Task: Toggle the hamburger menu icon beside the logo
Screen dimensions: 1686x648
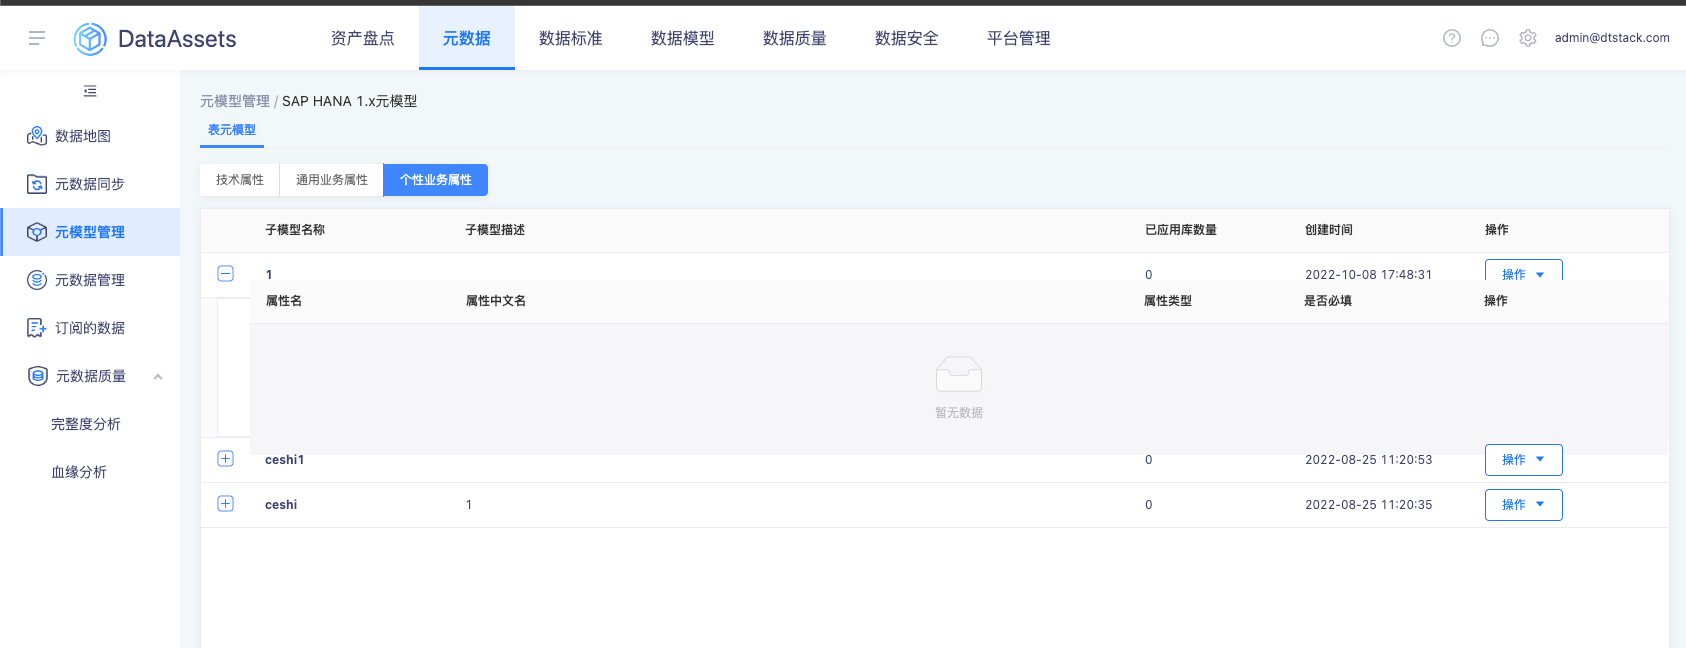Action: coord(37,38)
